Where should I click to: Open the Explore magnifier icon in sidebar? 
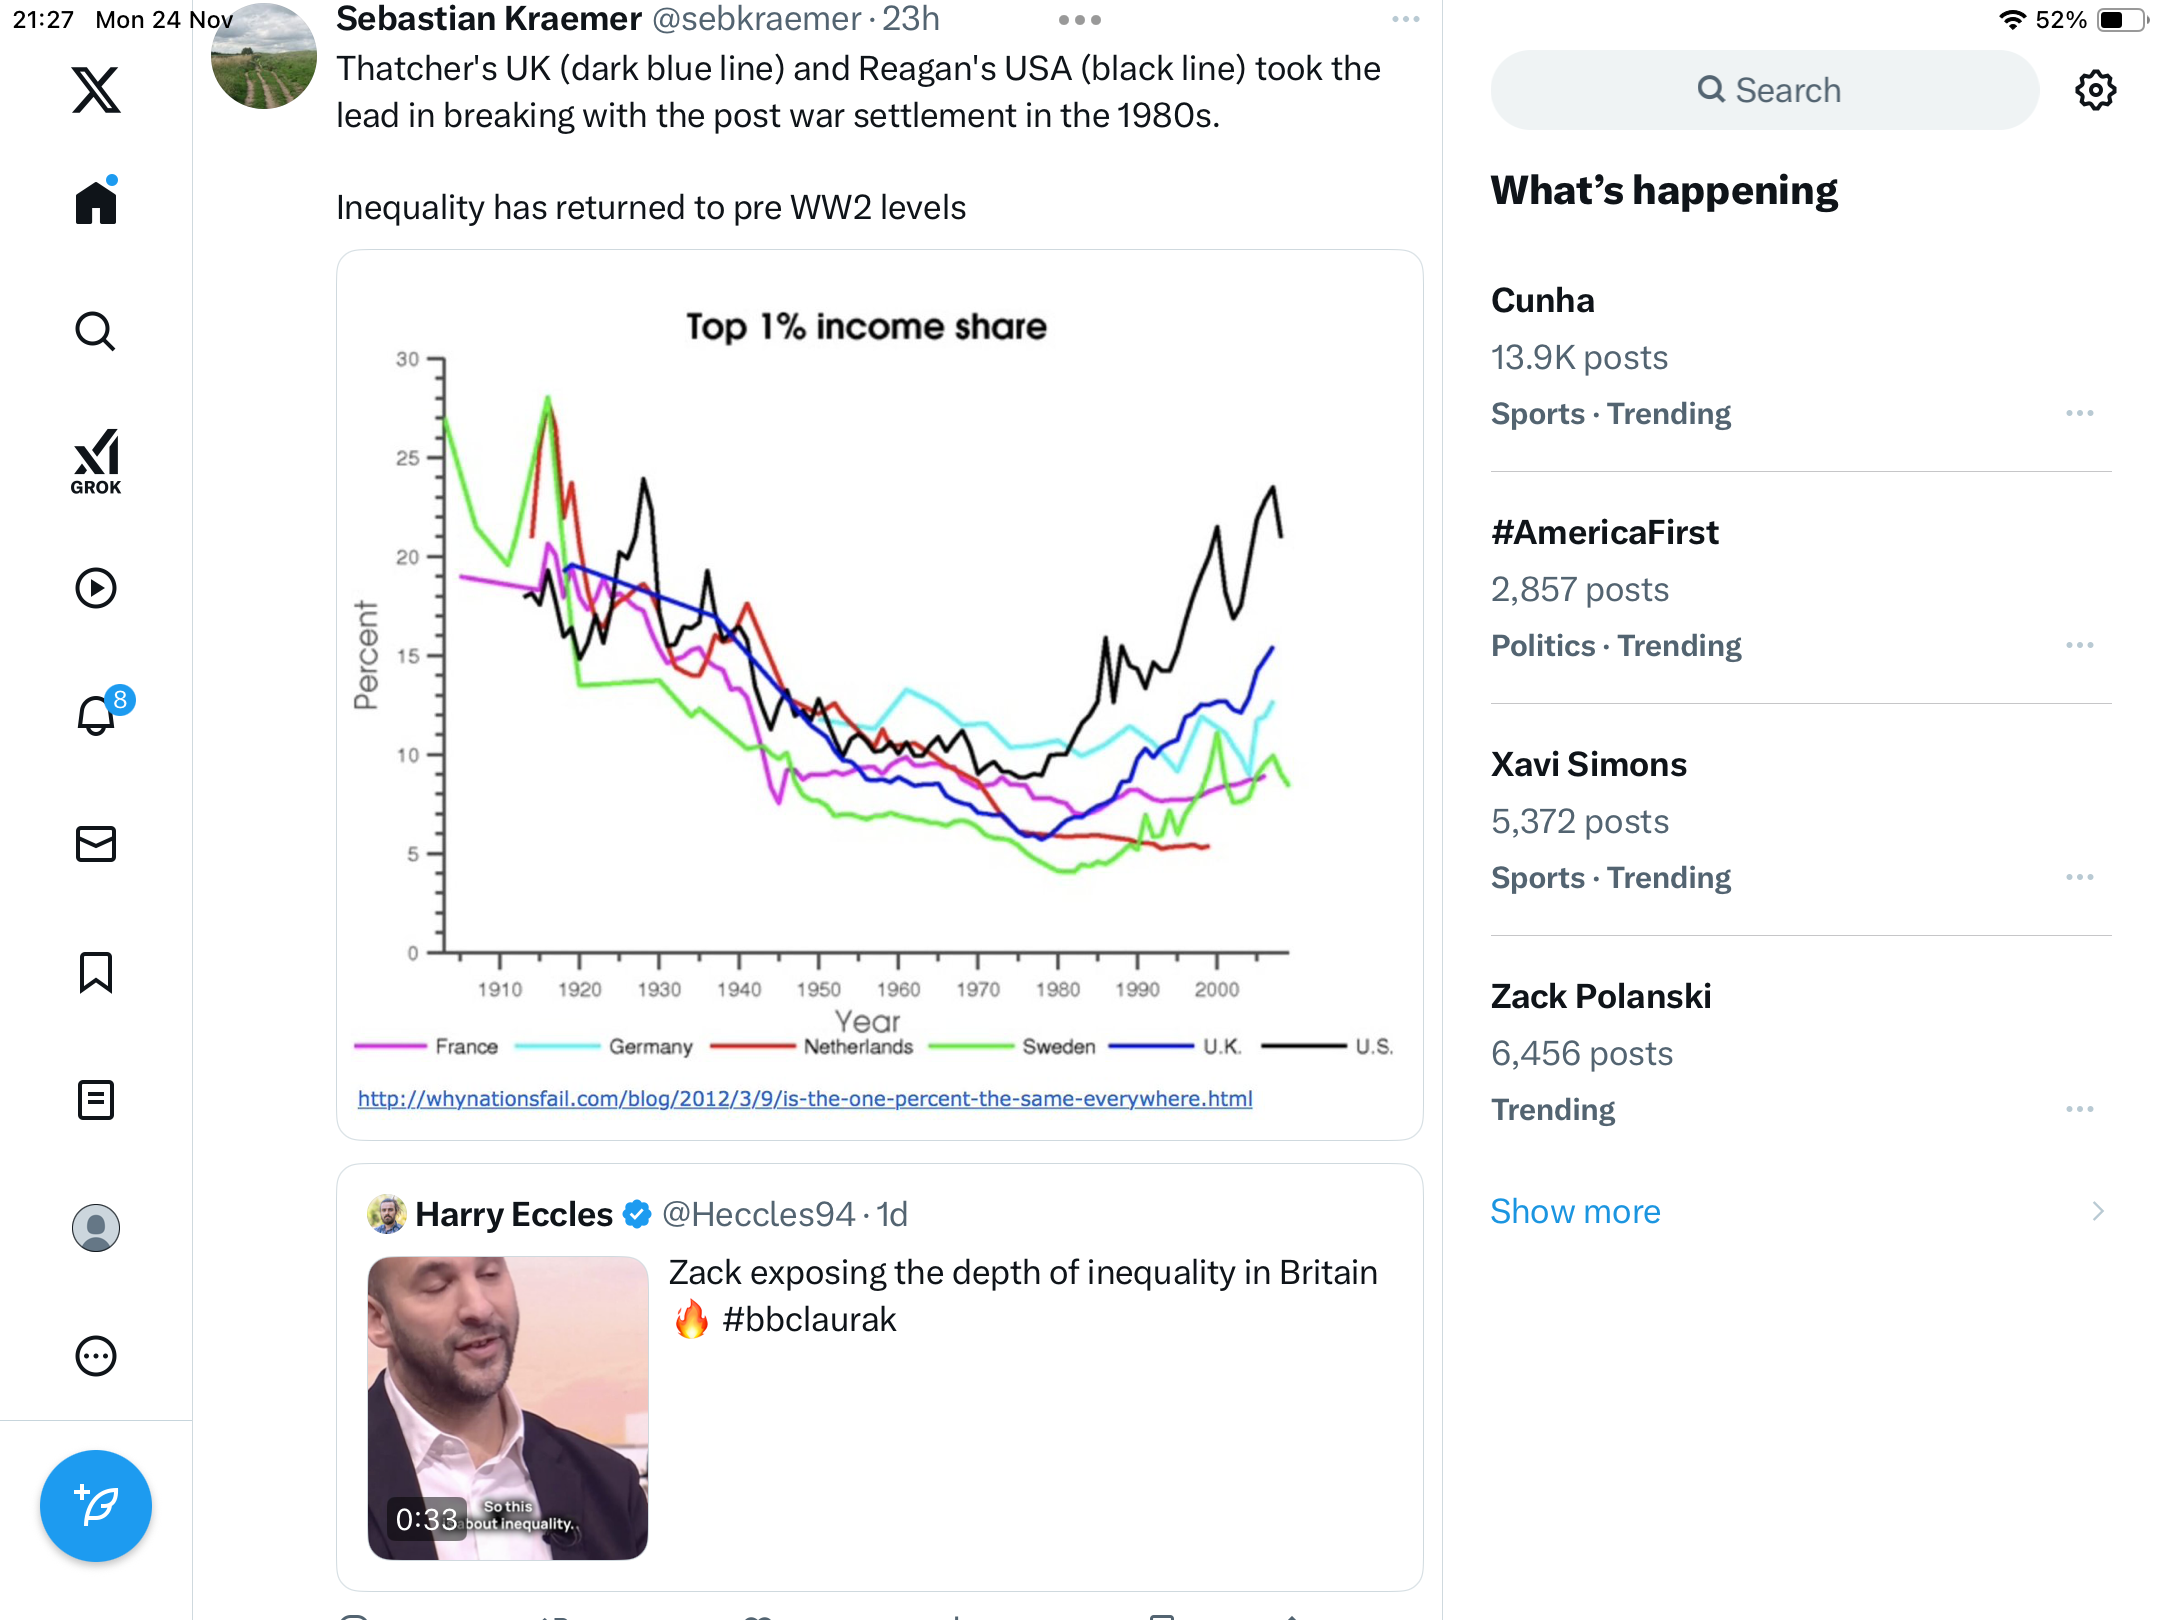click(x=96, y=331)
